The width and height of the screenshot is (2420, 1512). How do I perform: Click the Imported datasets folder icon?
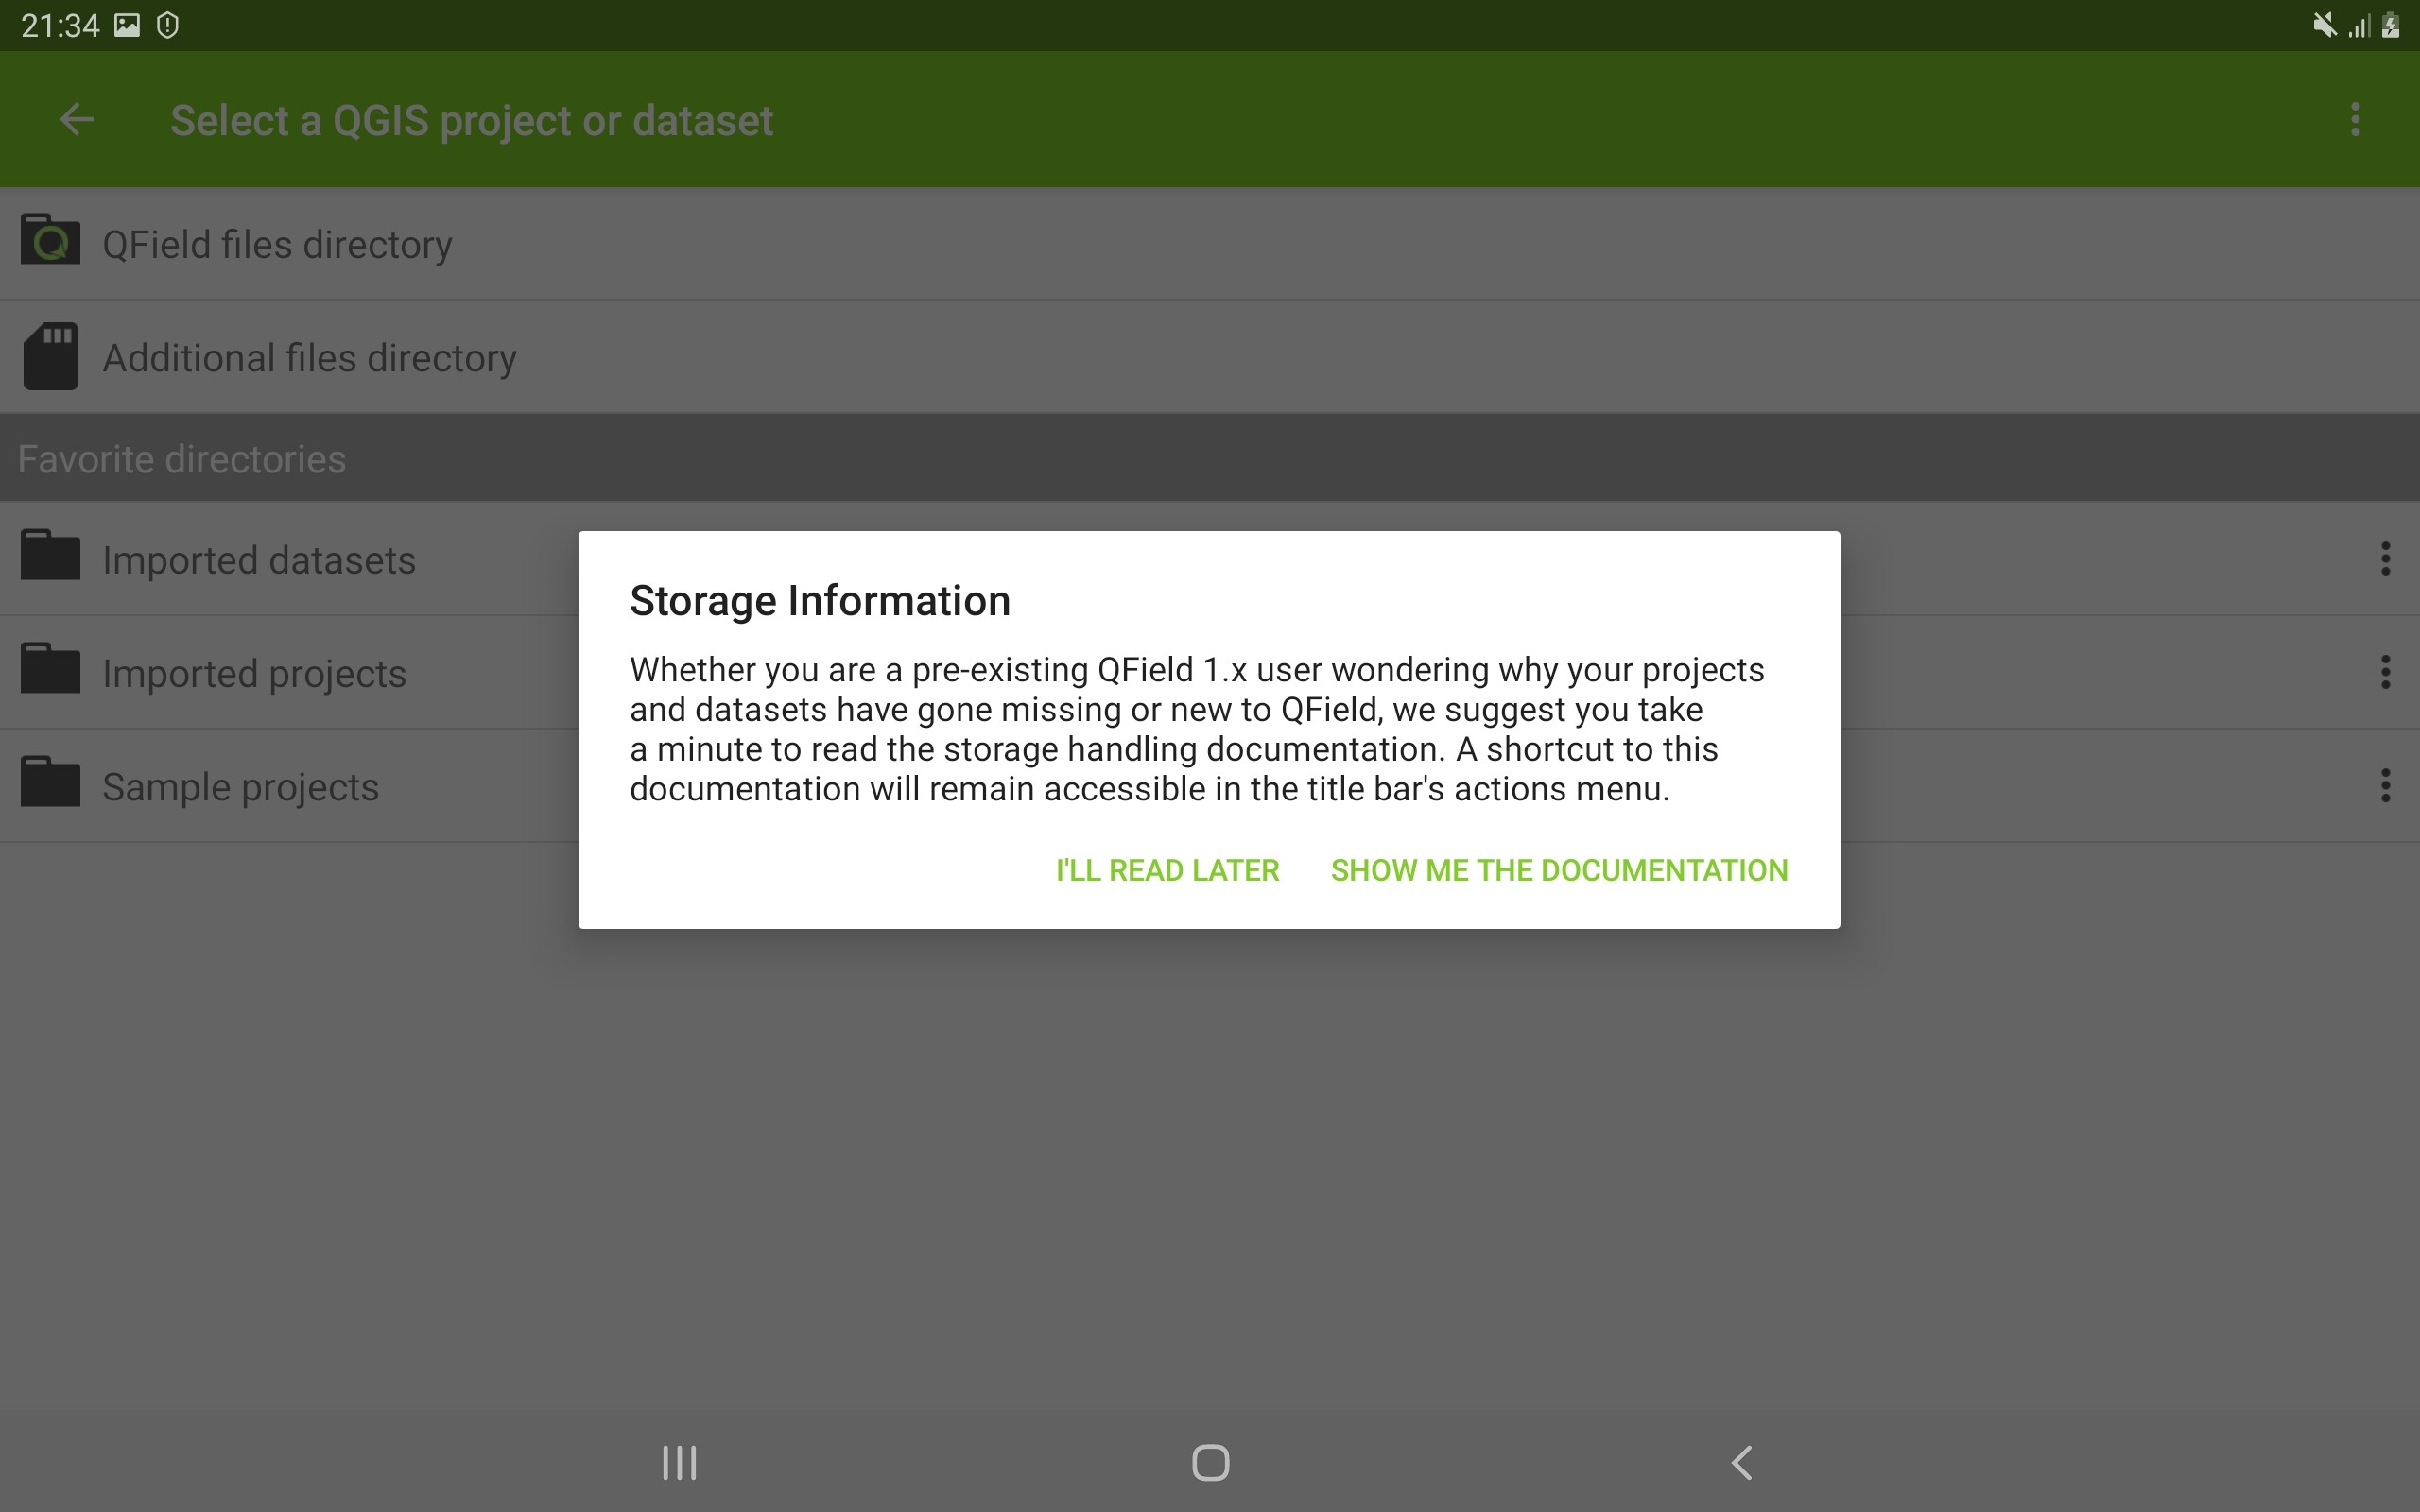(50, 555)
